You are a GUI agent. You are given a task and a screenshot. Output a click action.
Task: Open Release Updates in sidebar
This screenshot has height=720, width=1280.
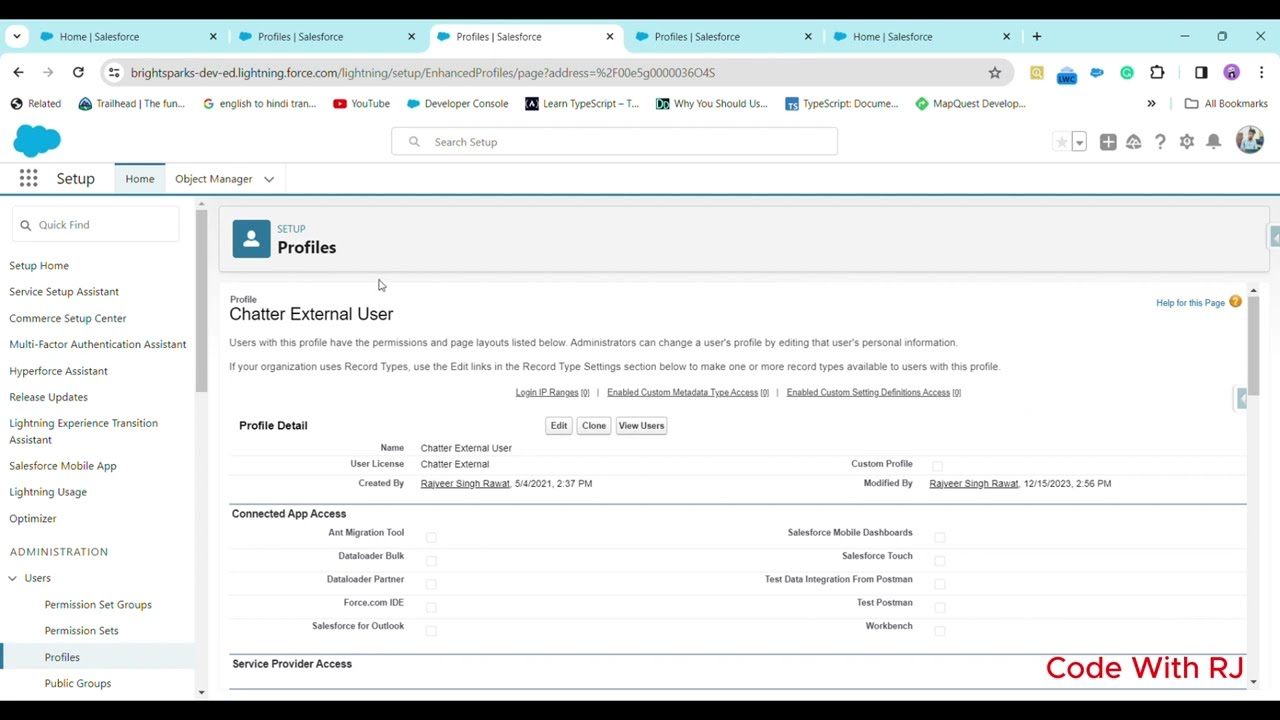coord(48,397)
